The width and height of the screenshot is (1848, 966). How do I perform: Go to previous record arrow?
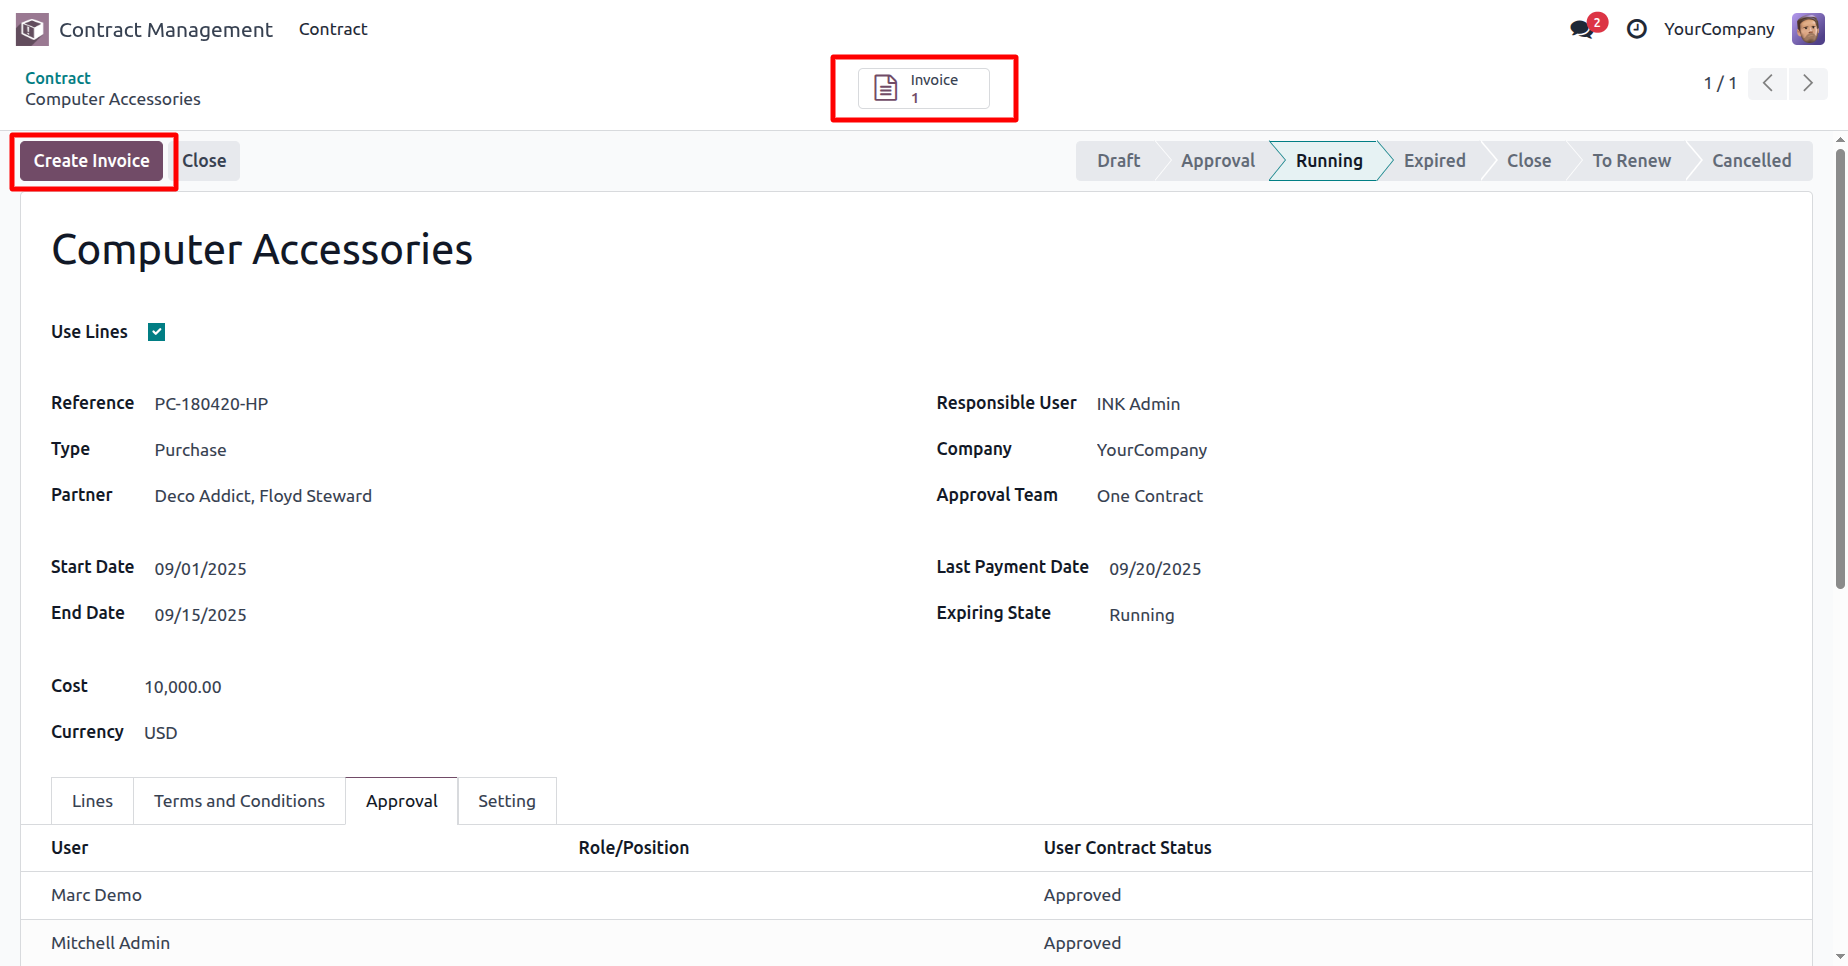coord(1768,83)
